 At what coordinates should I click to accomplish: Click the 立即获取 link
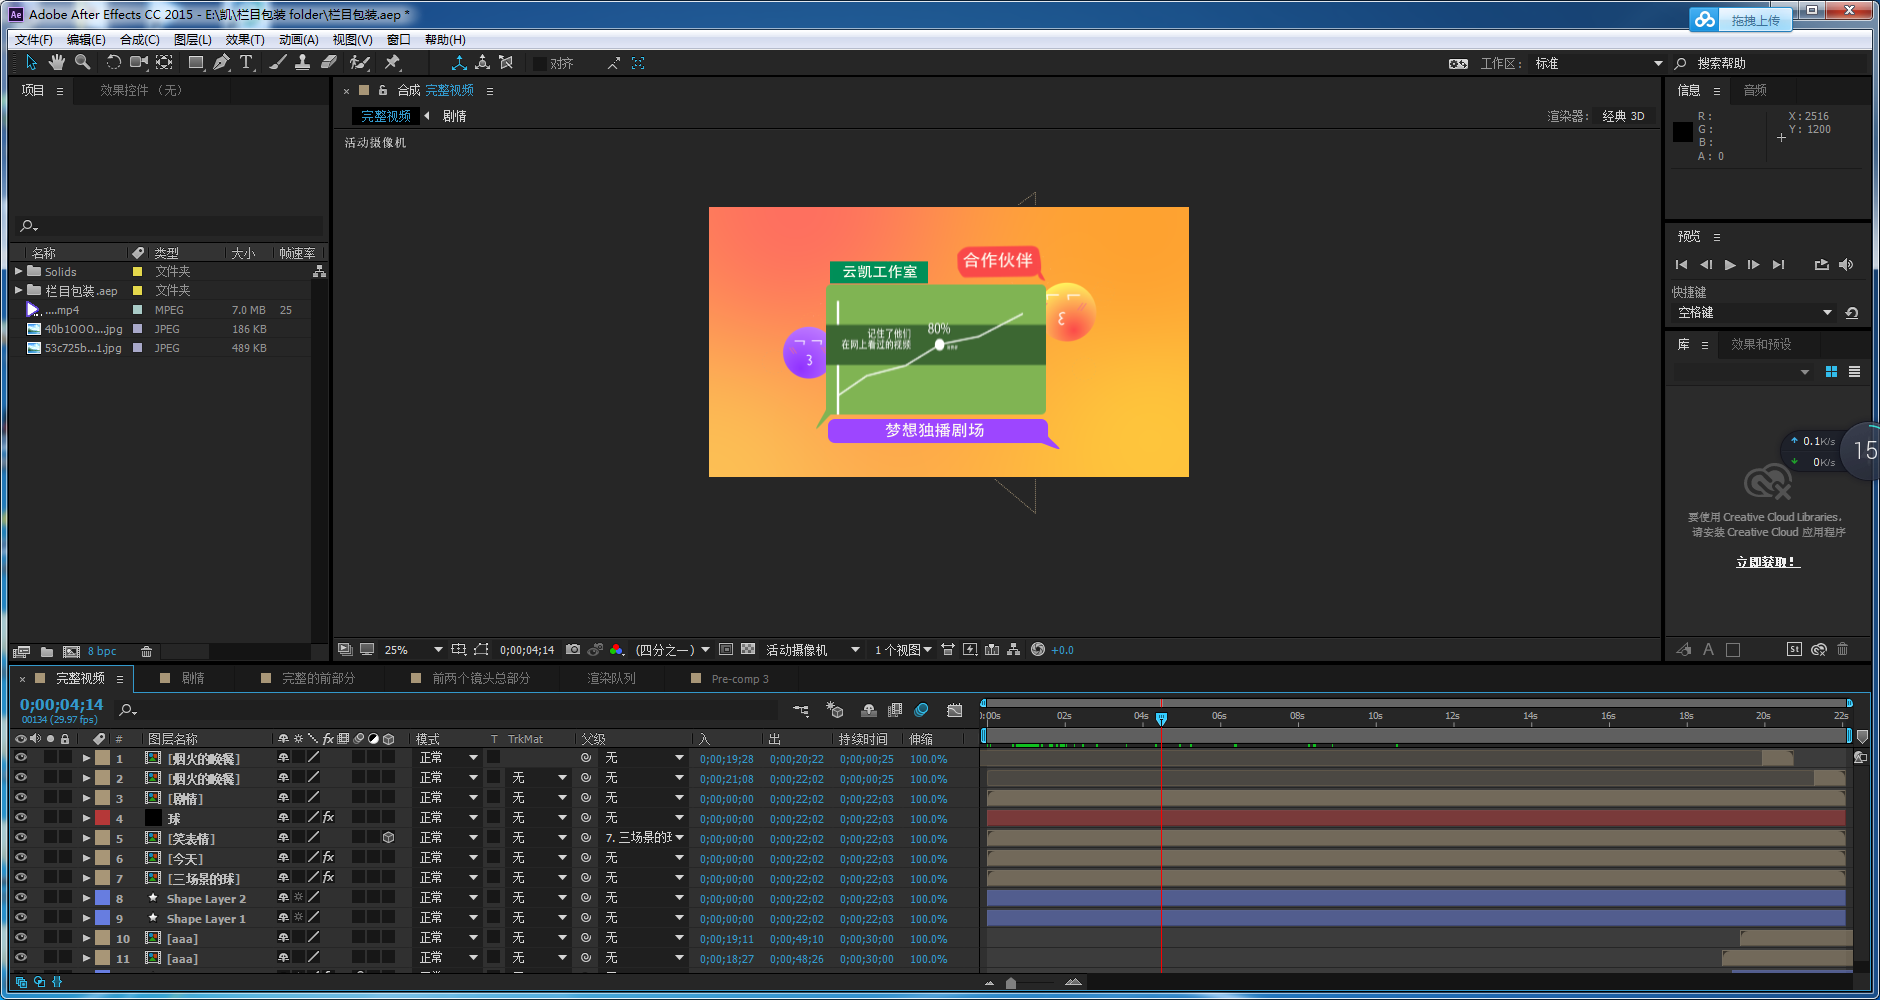(1767, 562)
